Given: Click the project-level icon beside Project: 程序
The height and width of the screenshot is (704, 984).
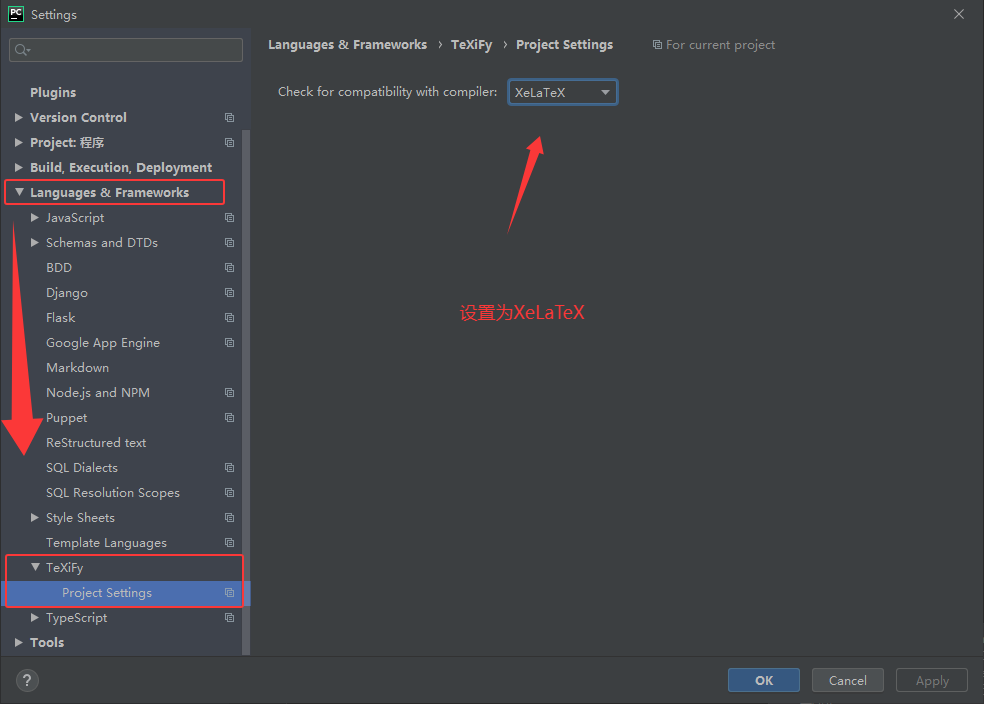Looking at the screenshot, I should (230, 142).
